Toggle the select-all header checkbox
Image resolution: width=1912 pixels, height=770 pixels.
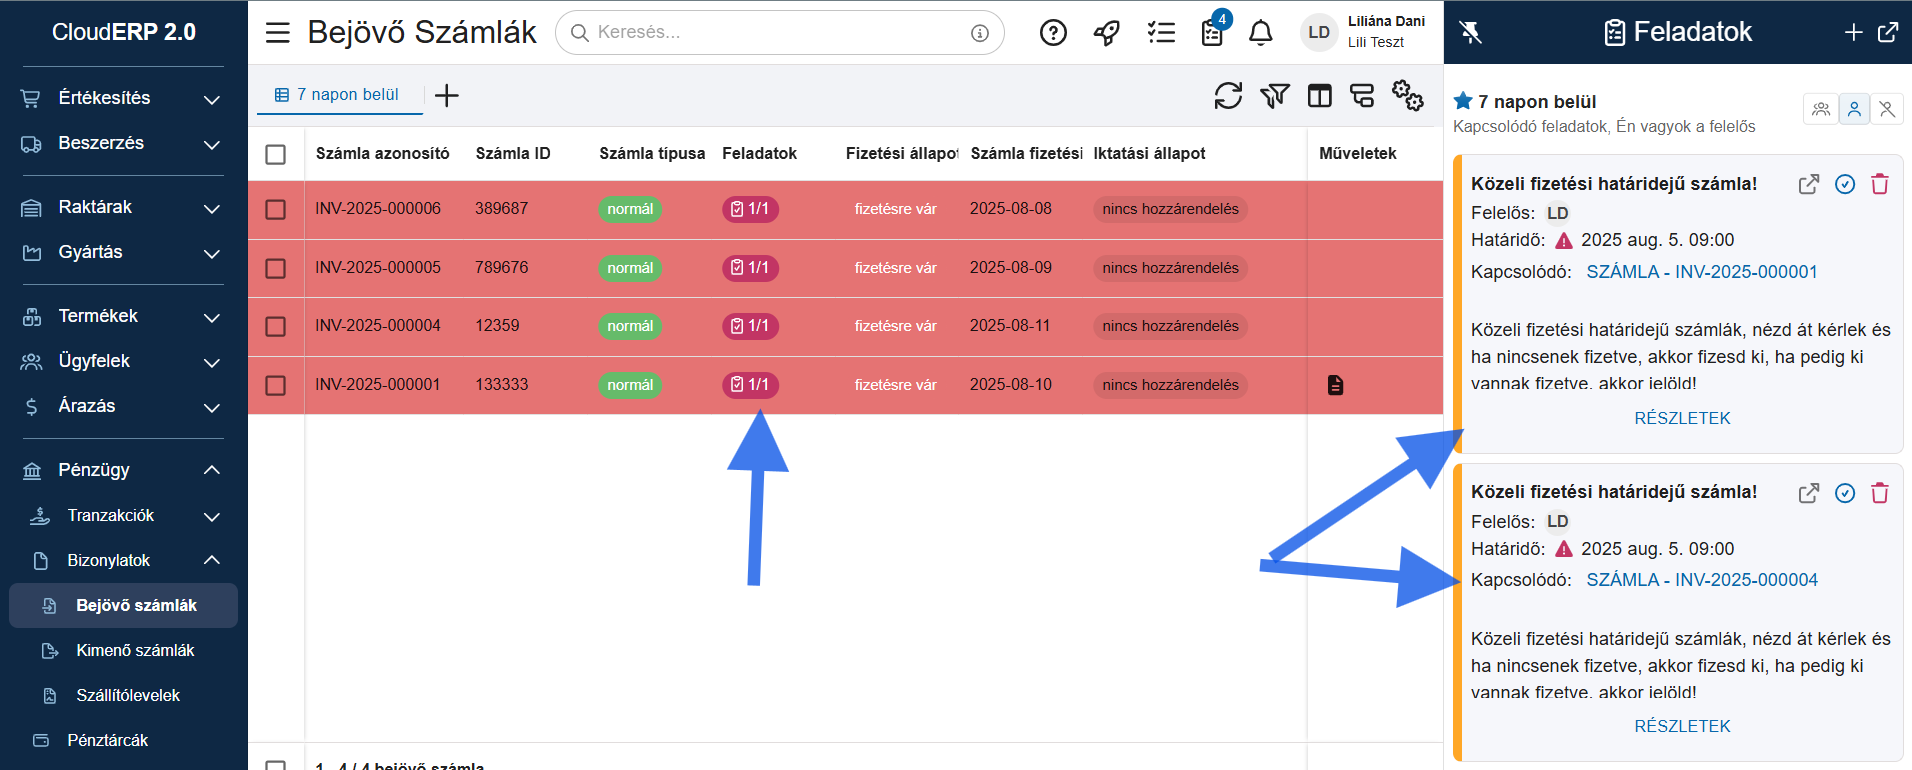coord(276,154)
